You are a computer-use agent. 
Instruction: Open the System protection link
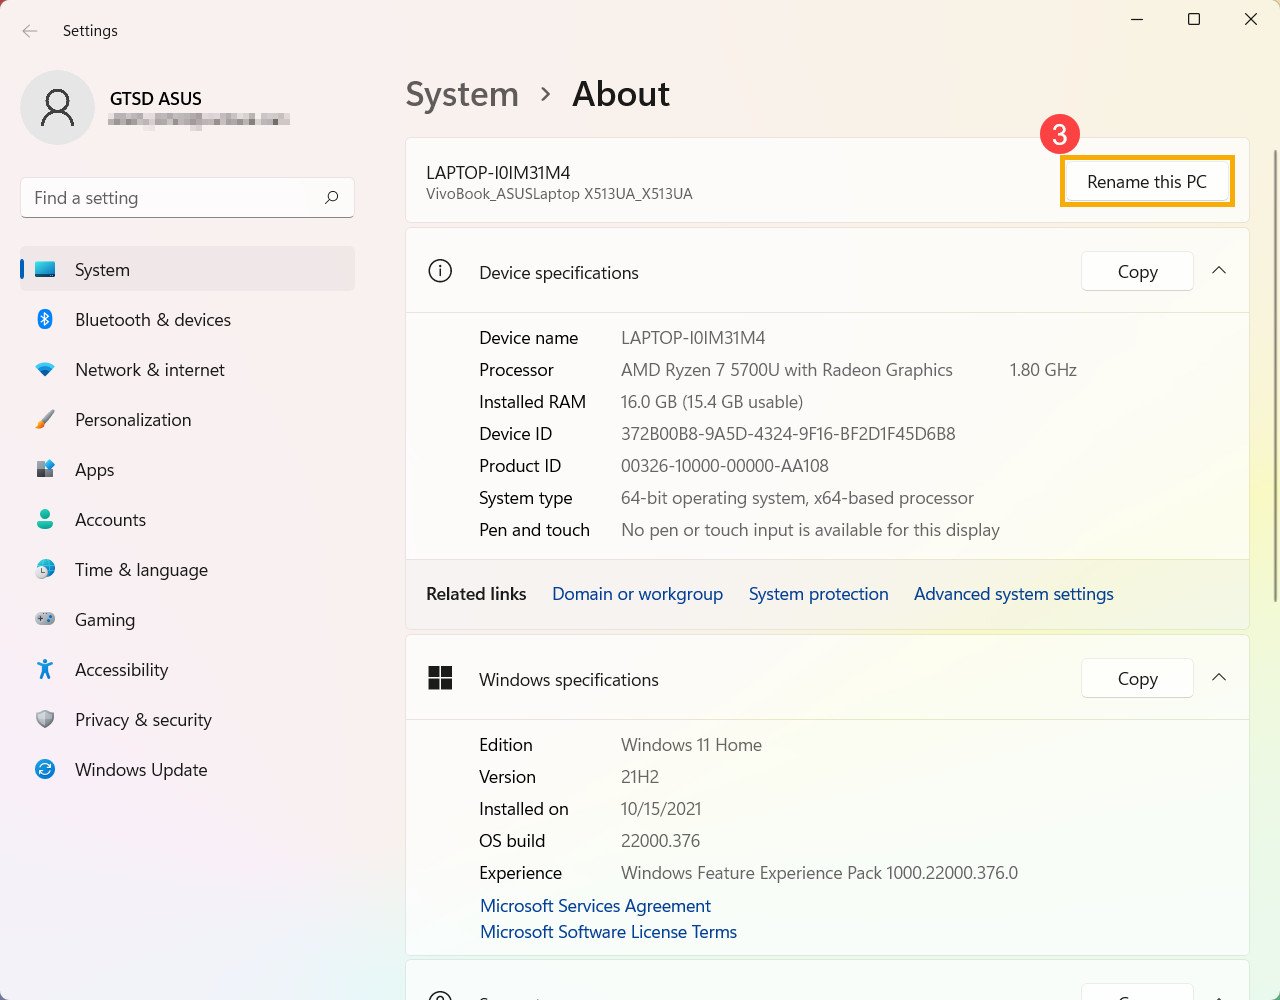818,594
